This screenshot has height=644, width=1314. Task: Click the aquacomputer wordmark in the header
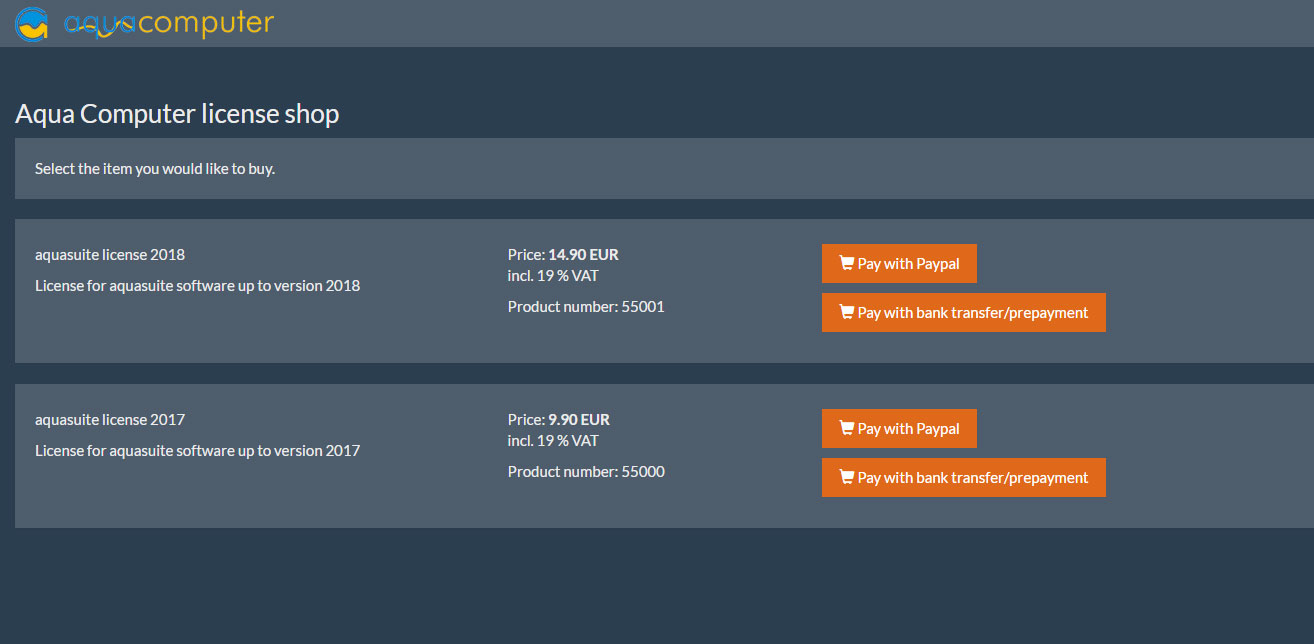click(x=168, y=23)
